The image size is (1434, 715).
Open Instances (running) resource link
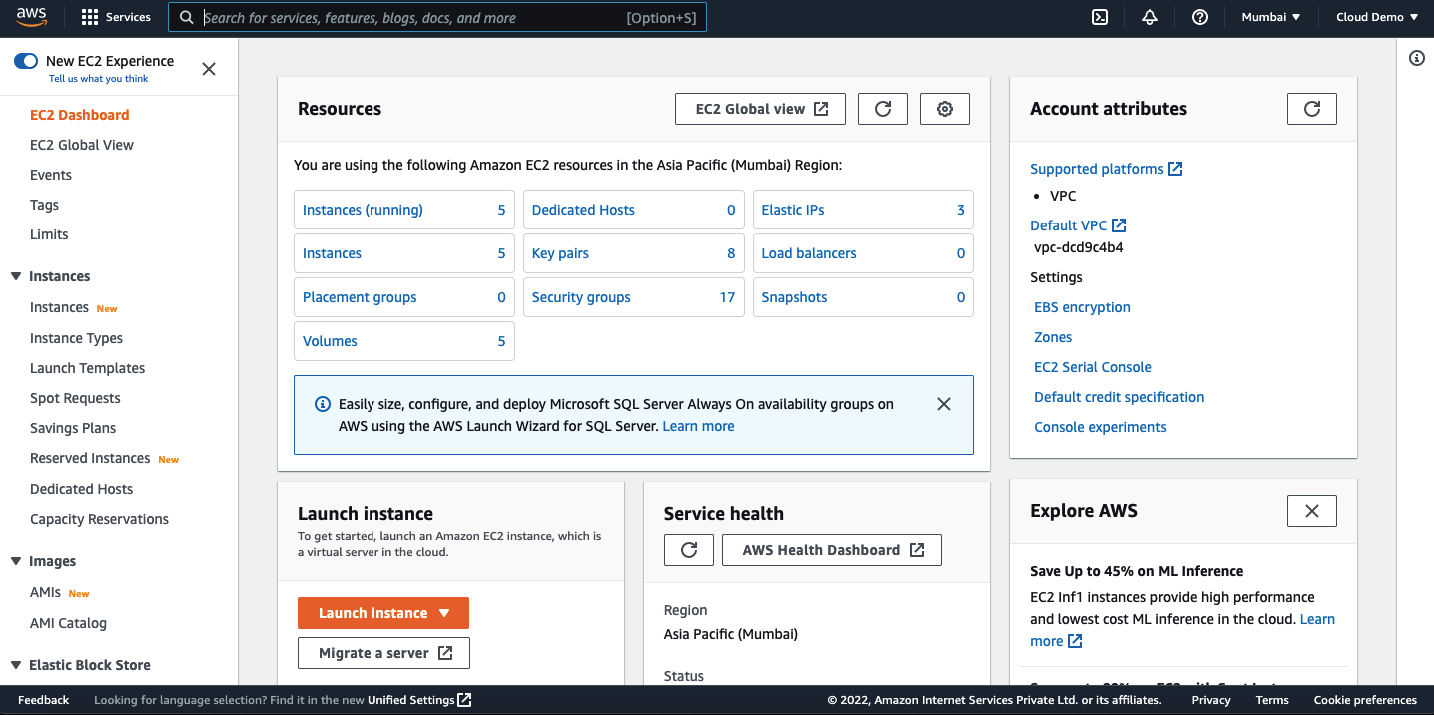[x=363, y=210]
